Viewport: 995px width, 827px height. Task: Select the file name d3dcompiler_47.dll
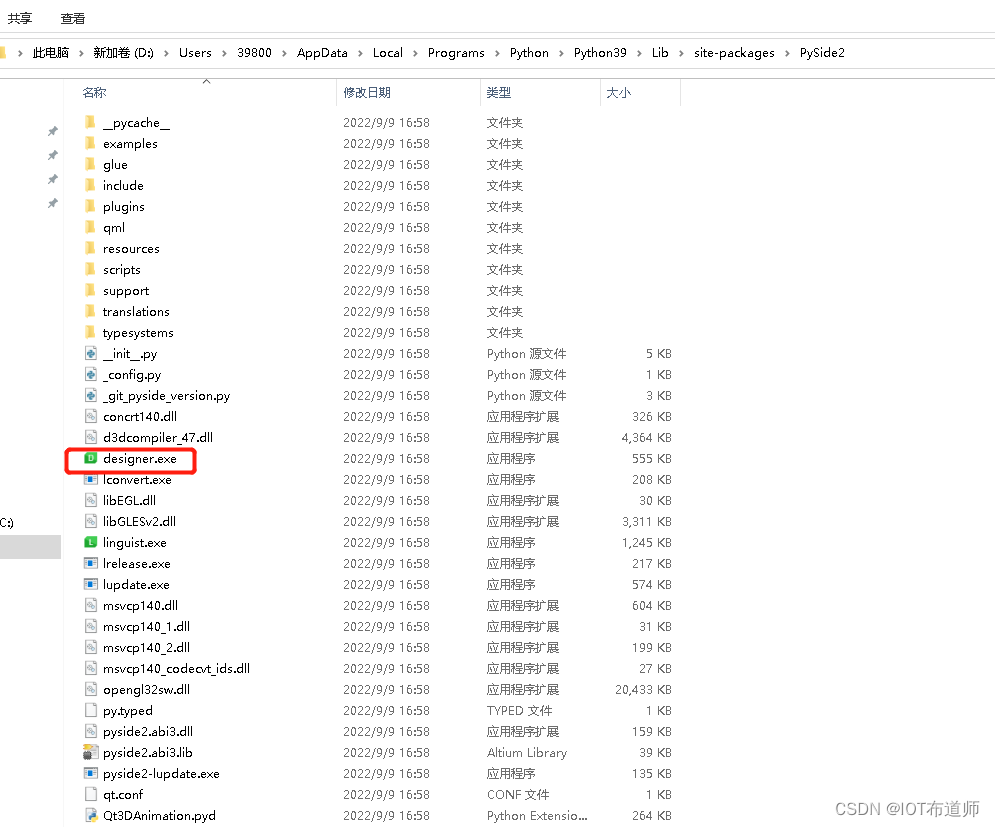pos(158,437)
